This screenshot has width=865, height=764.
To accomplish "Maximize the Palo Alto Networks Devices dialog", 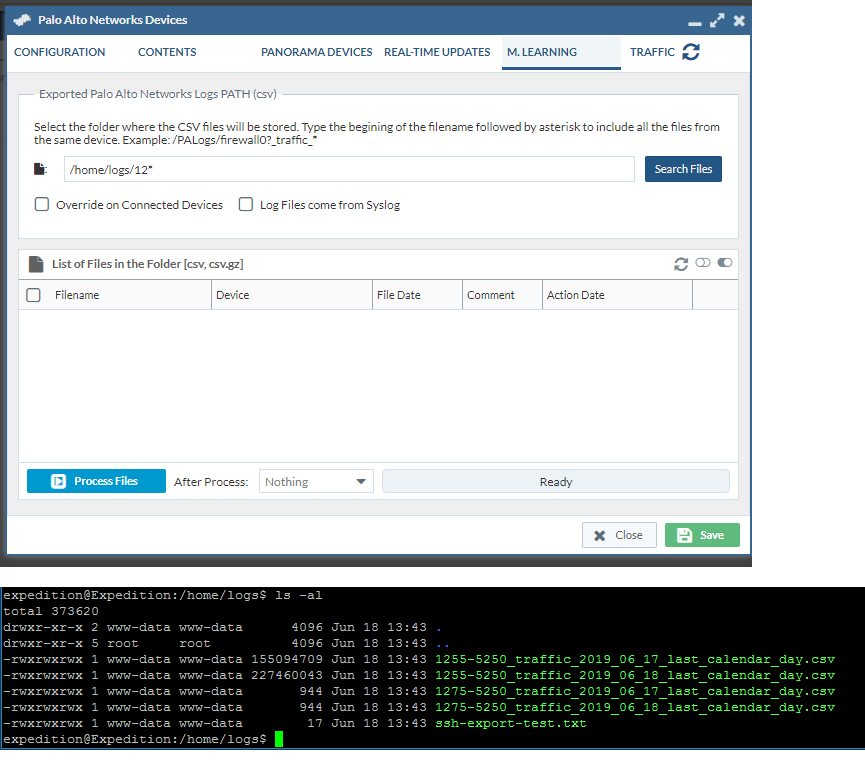I will point(717,20).
